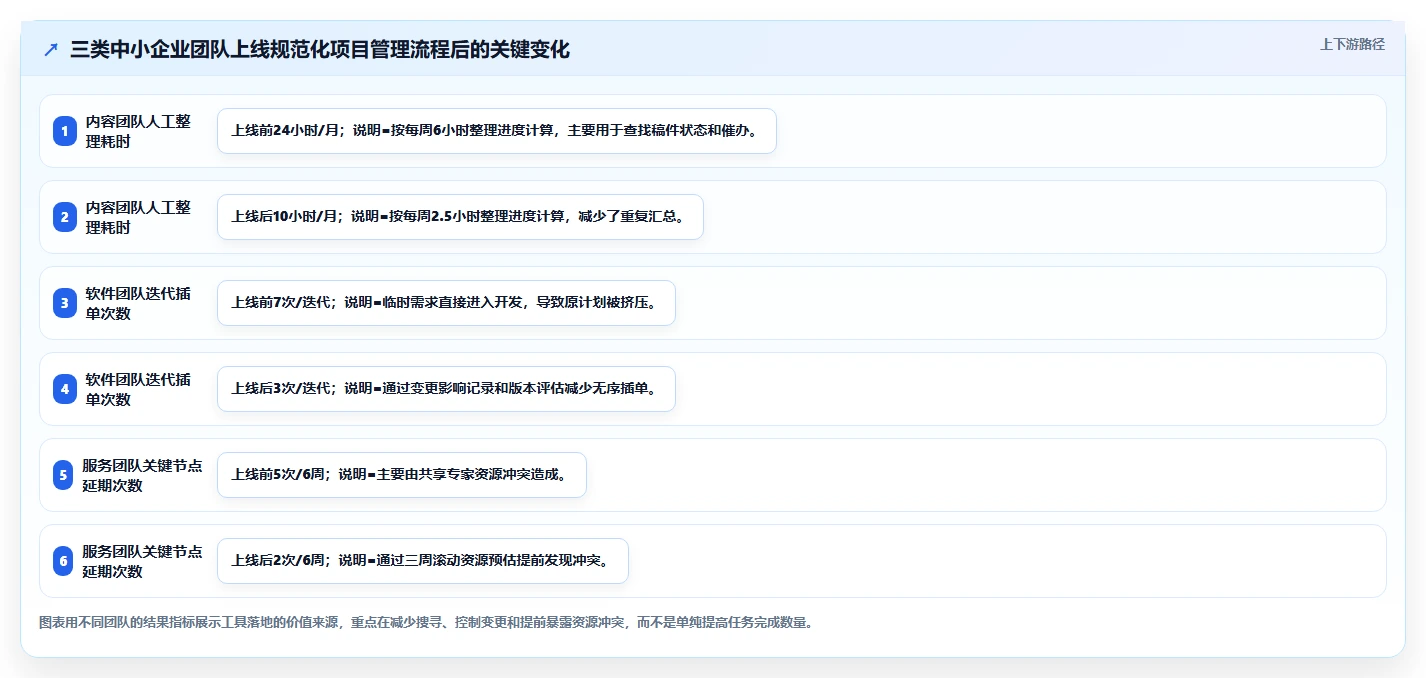1426x678 pixels.
Task: Select 内容团队人工整理耗时 label in row 2
Action: [x=138, y=217]
